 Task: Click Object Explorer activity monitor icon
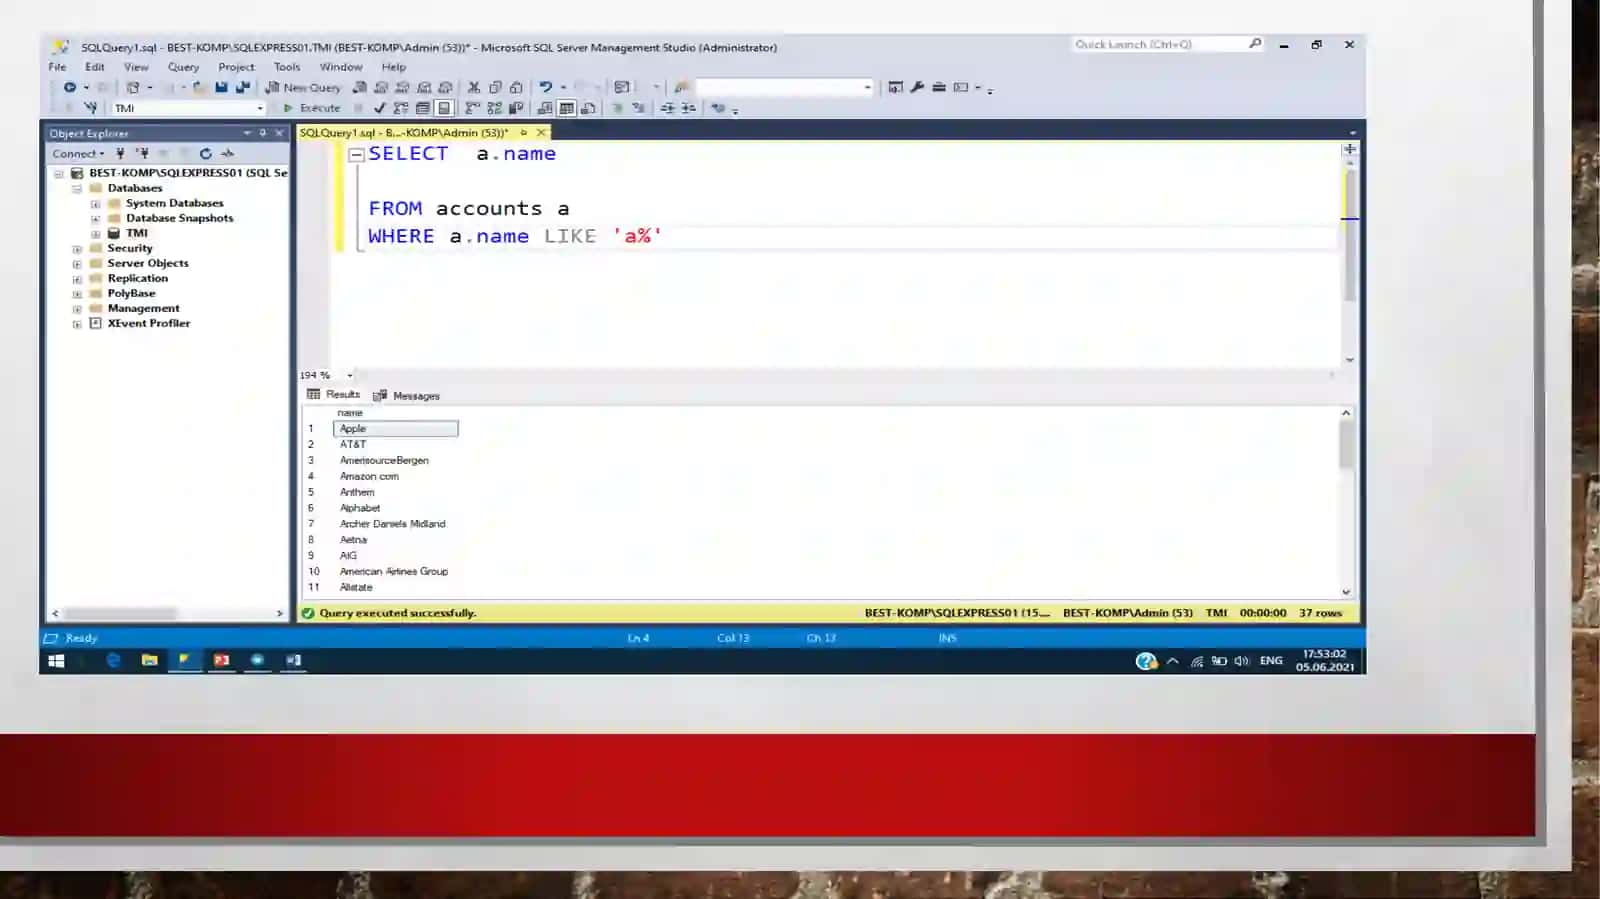[228, 154]
